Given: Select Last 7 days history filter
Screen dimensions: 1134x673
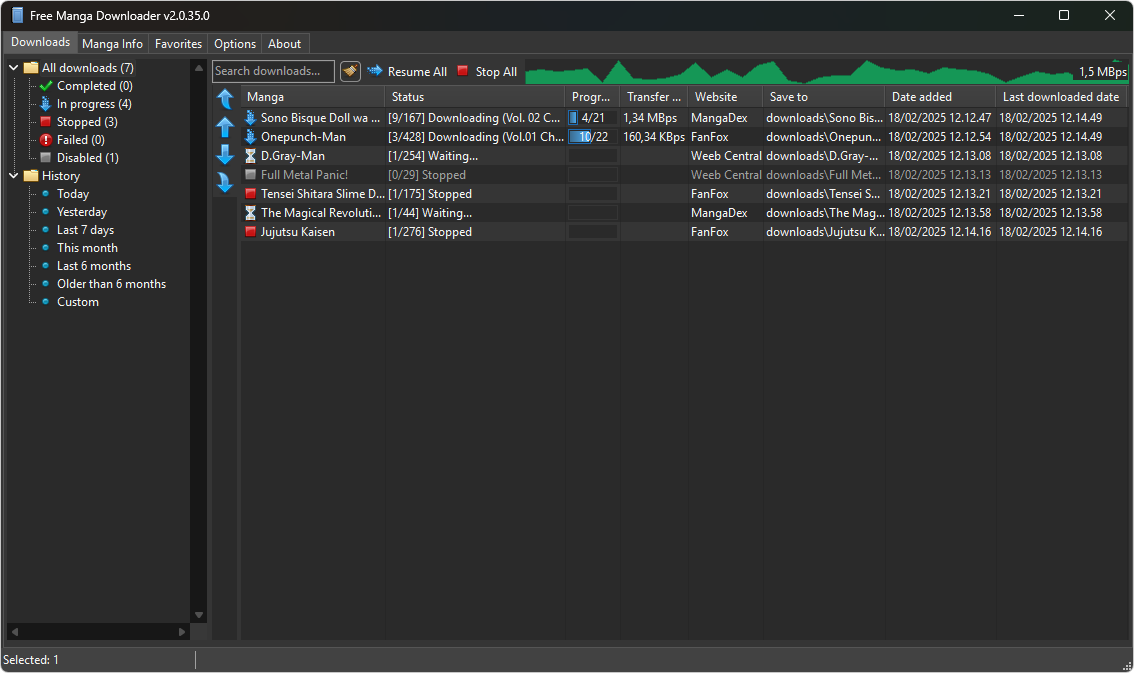Looking at the screenshot, I should (85, 230).
